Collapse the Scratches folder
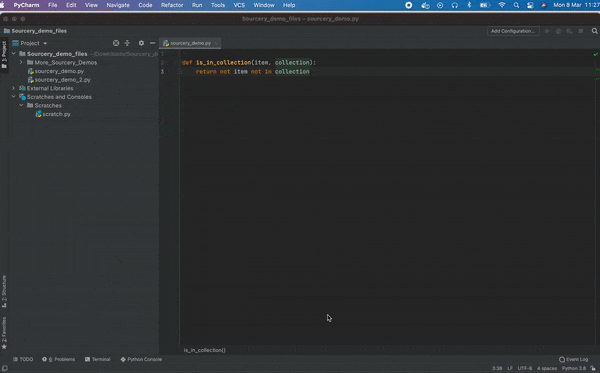600x373 pixels. [21, 105]
